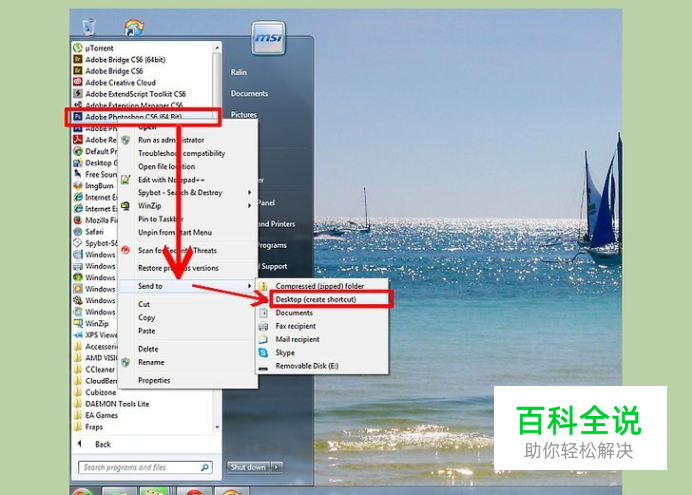Viewport: 692px width, 495px height.
Task: Choose Restore previous versions
Action: point(178,268)
